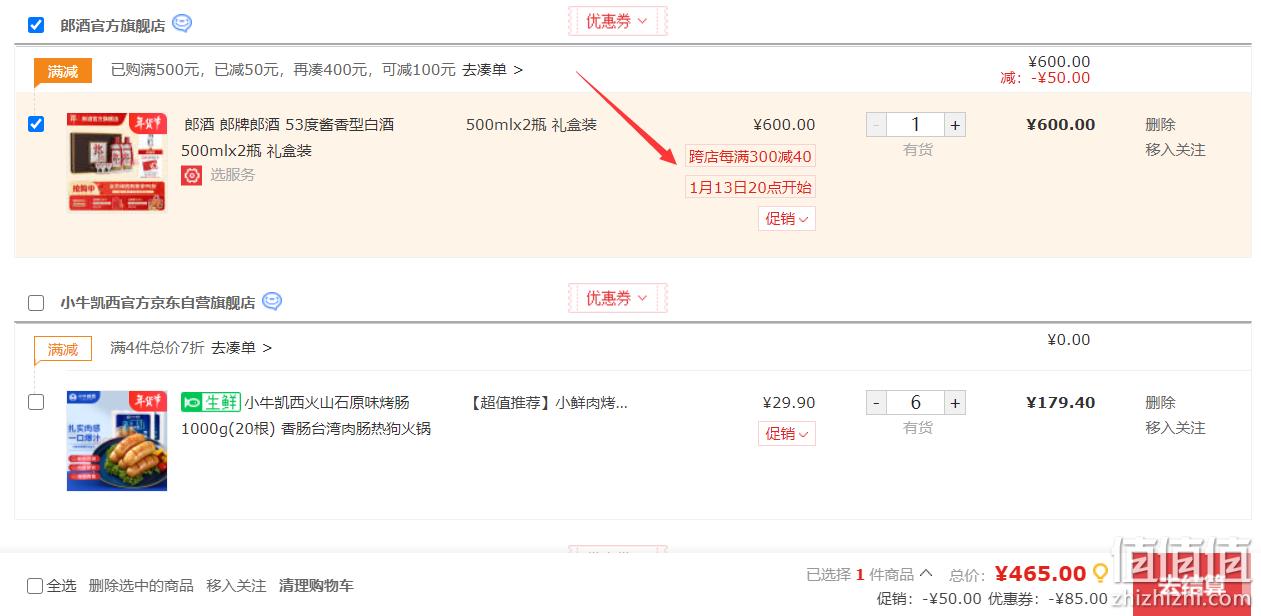1261x616 pixels.
Task: Click quantity field showing 6
Action: [916, 402]
